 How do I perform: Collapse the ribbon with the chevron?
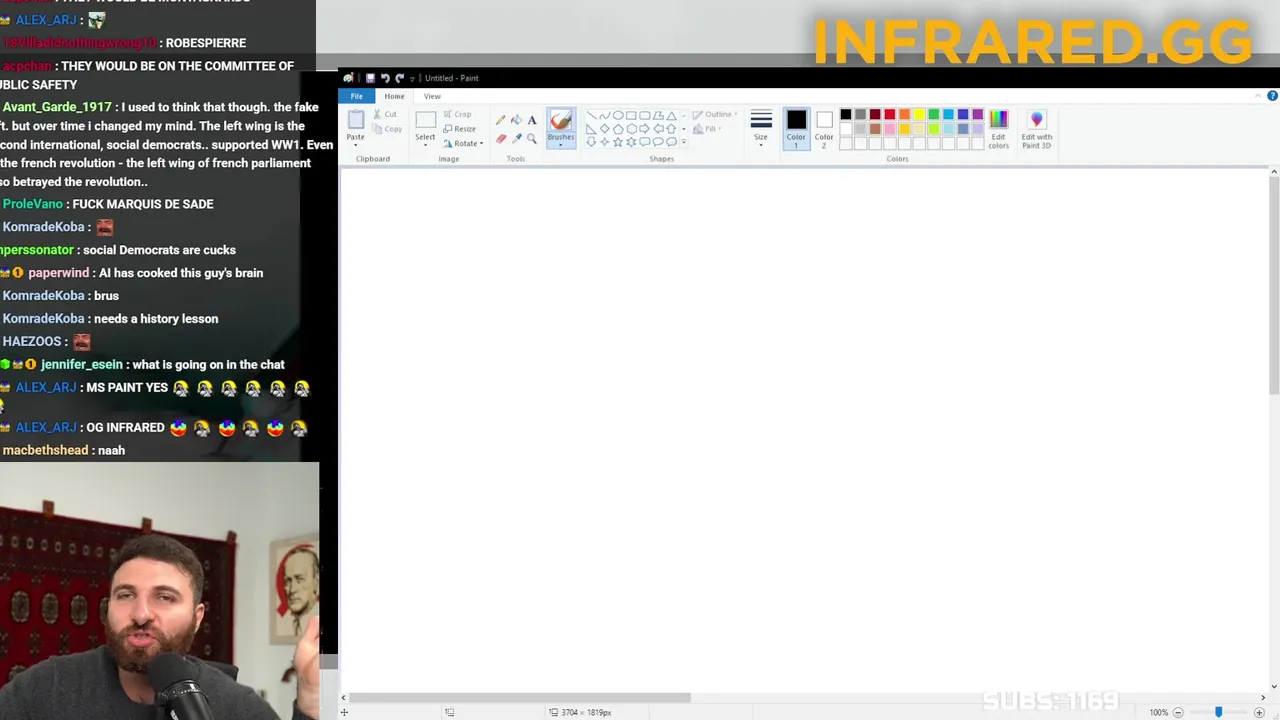[x=1257, y=96]
